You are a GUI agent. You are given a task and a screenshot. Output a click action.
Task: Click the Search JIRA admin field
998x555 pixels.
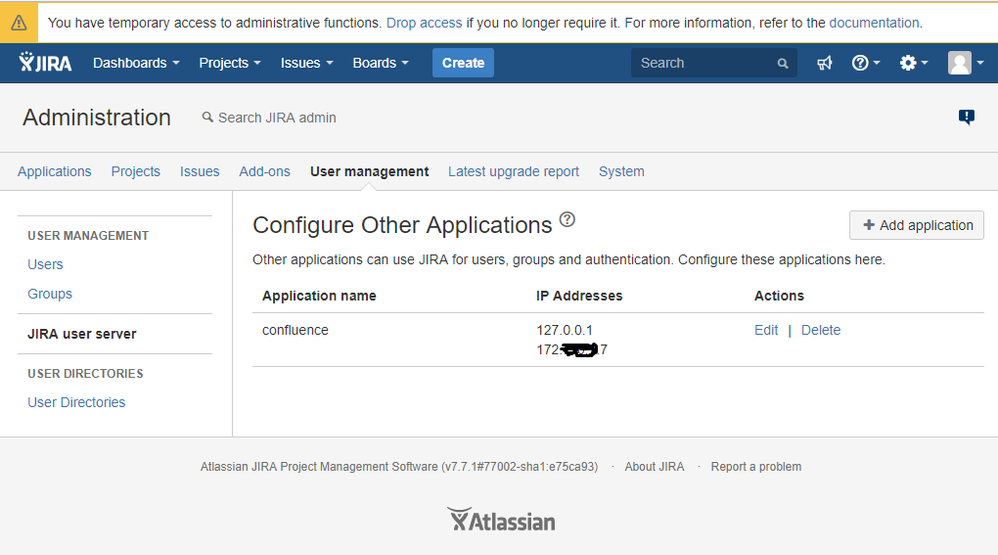277,118
